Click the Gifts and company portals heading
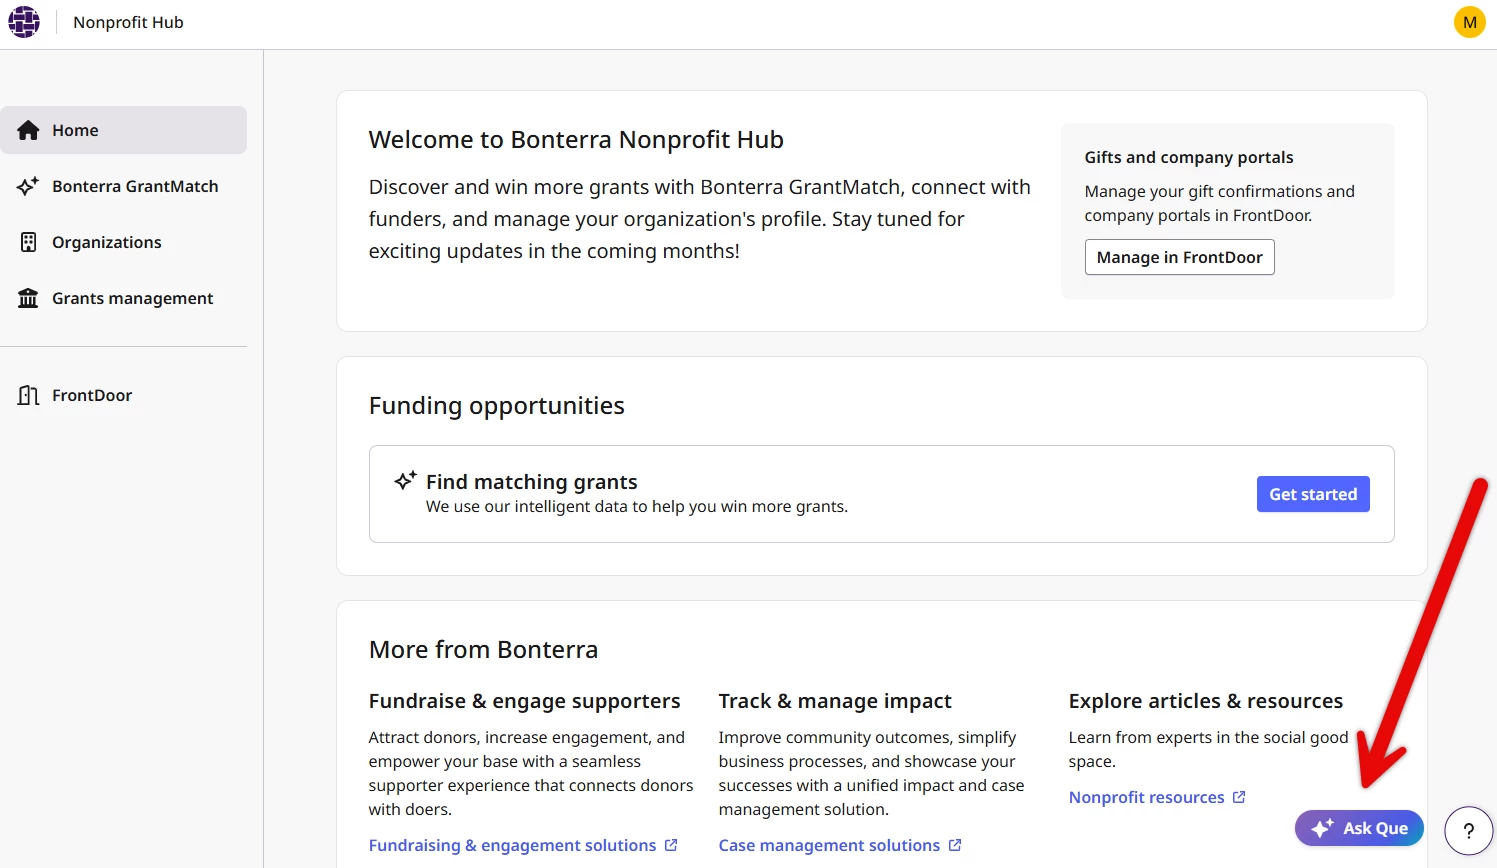Image resolution: width=1497 pixels, height=868 pixels. click(1188, 157)
